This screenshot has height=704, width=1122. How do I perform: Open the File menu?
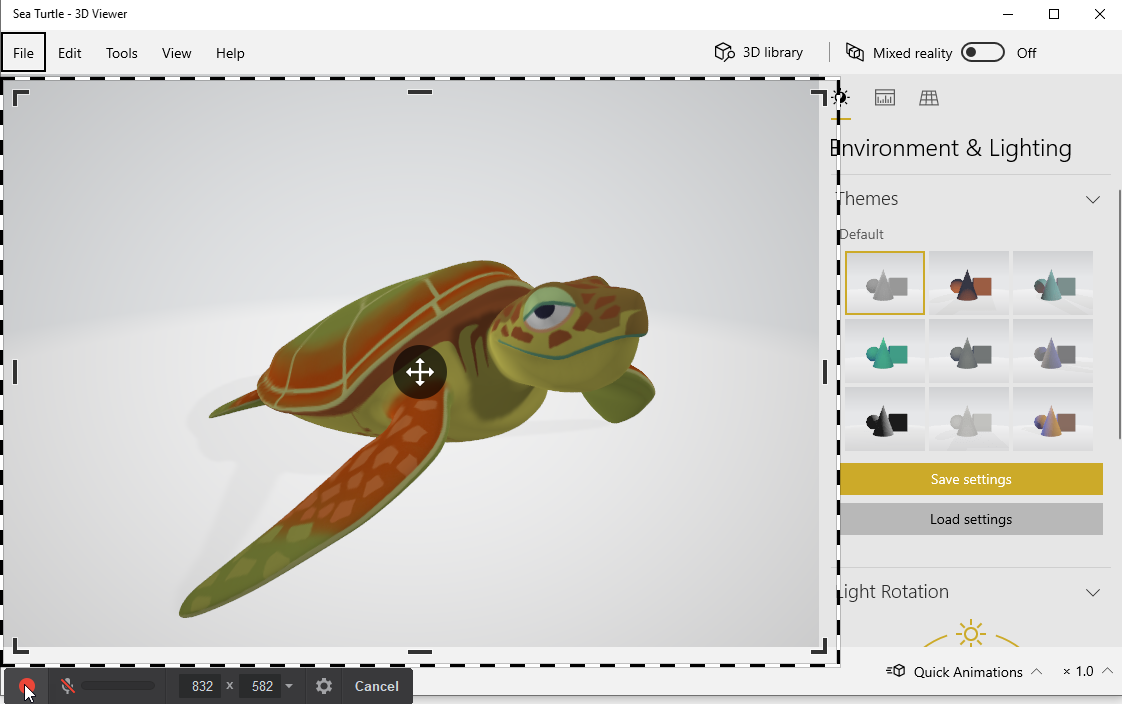pos(23,53)
